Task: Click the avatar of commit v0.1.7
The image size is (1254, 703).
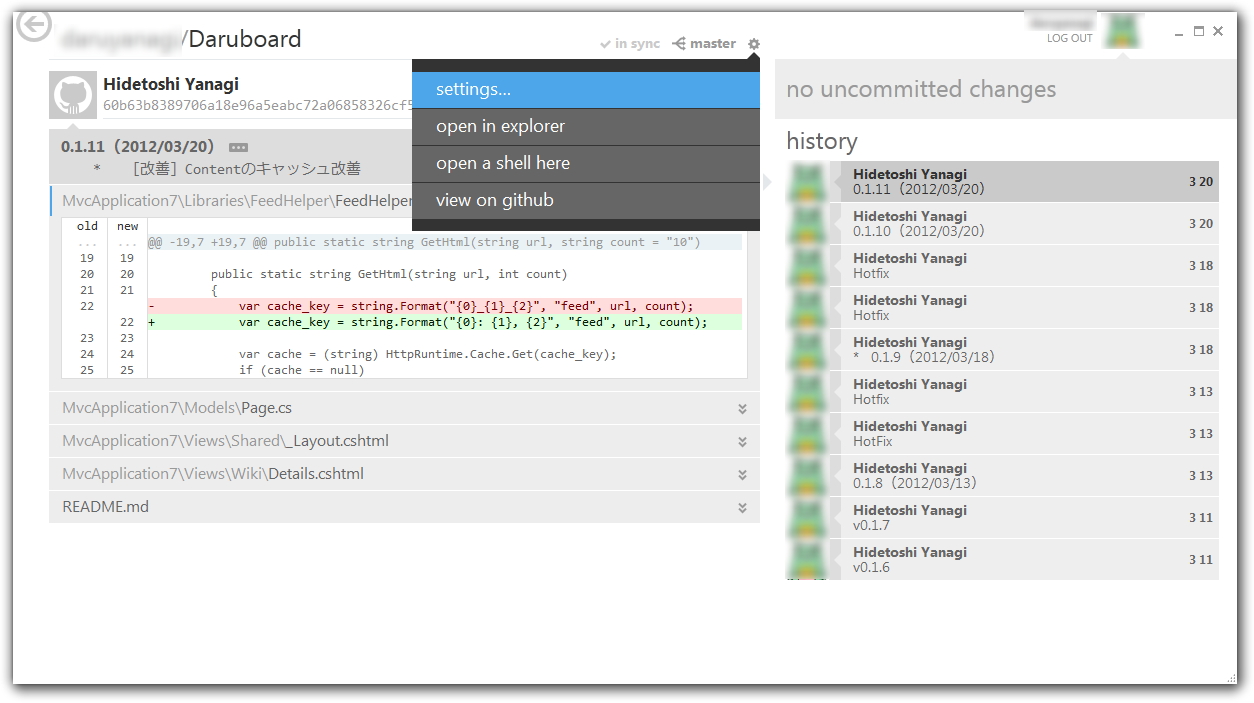Action: (x=808, y=518)
